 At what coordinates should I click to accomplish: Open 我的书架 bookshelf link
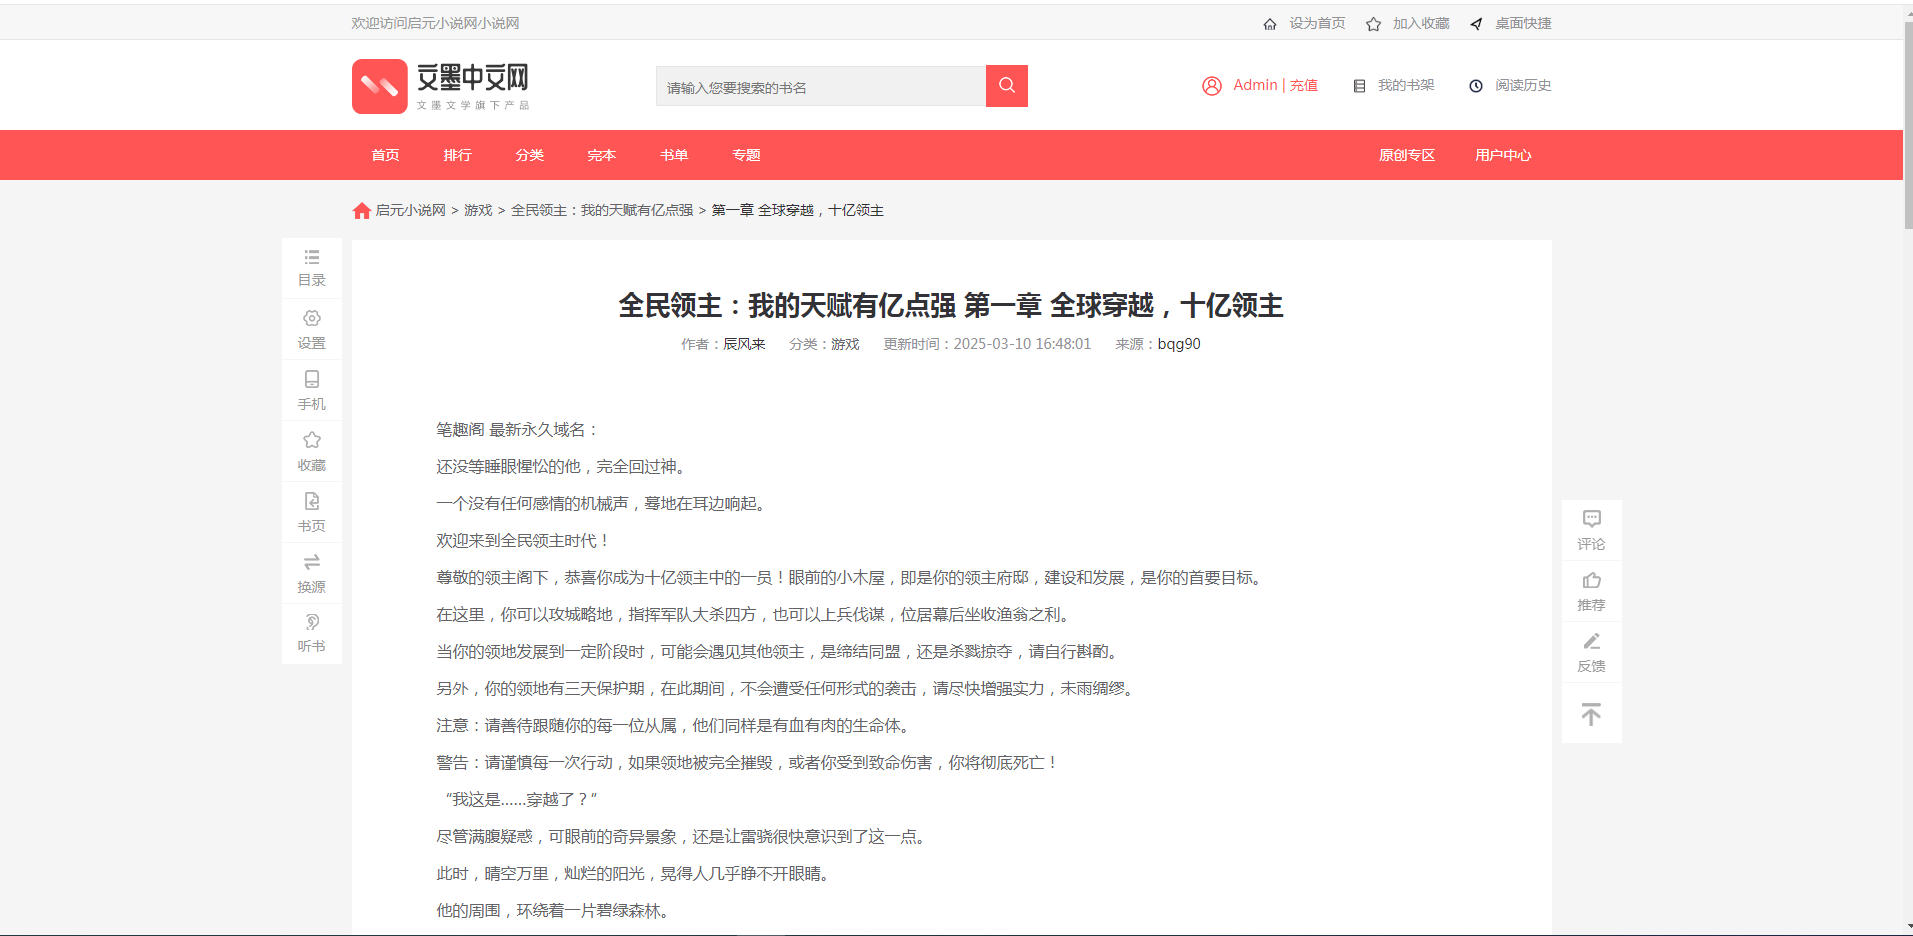(x=1405, y=86)
